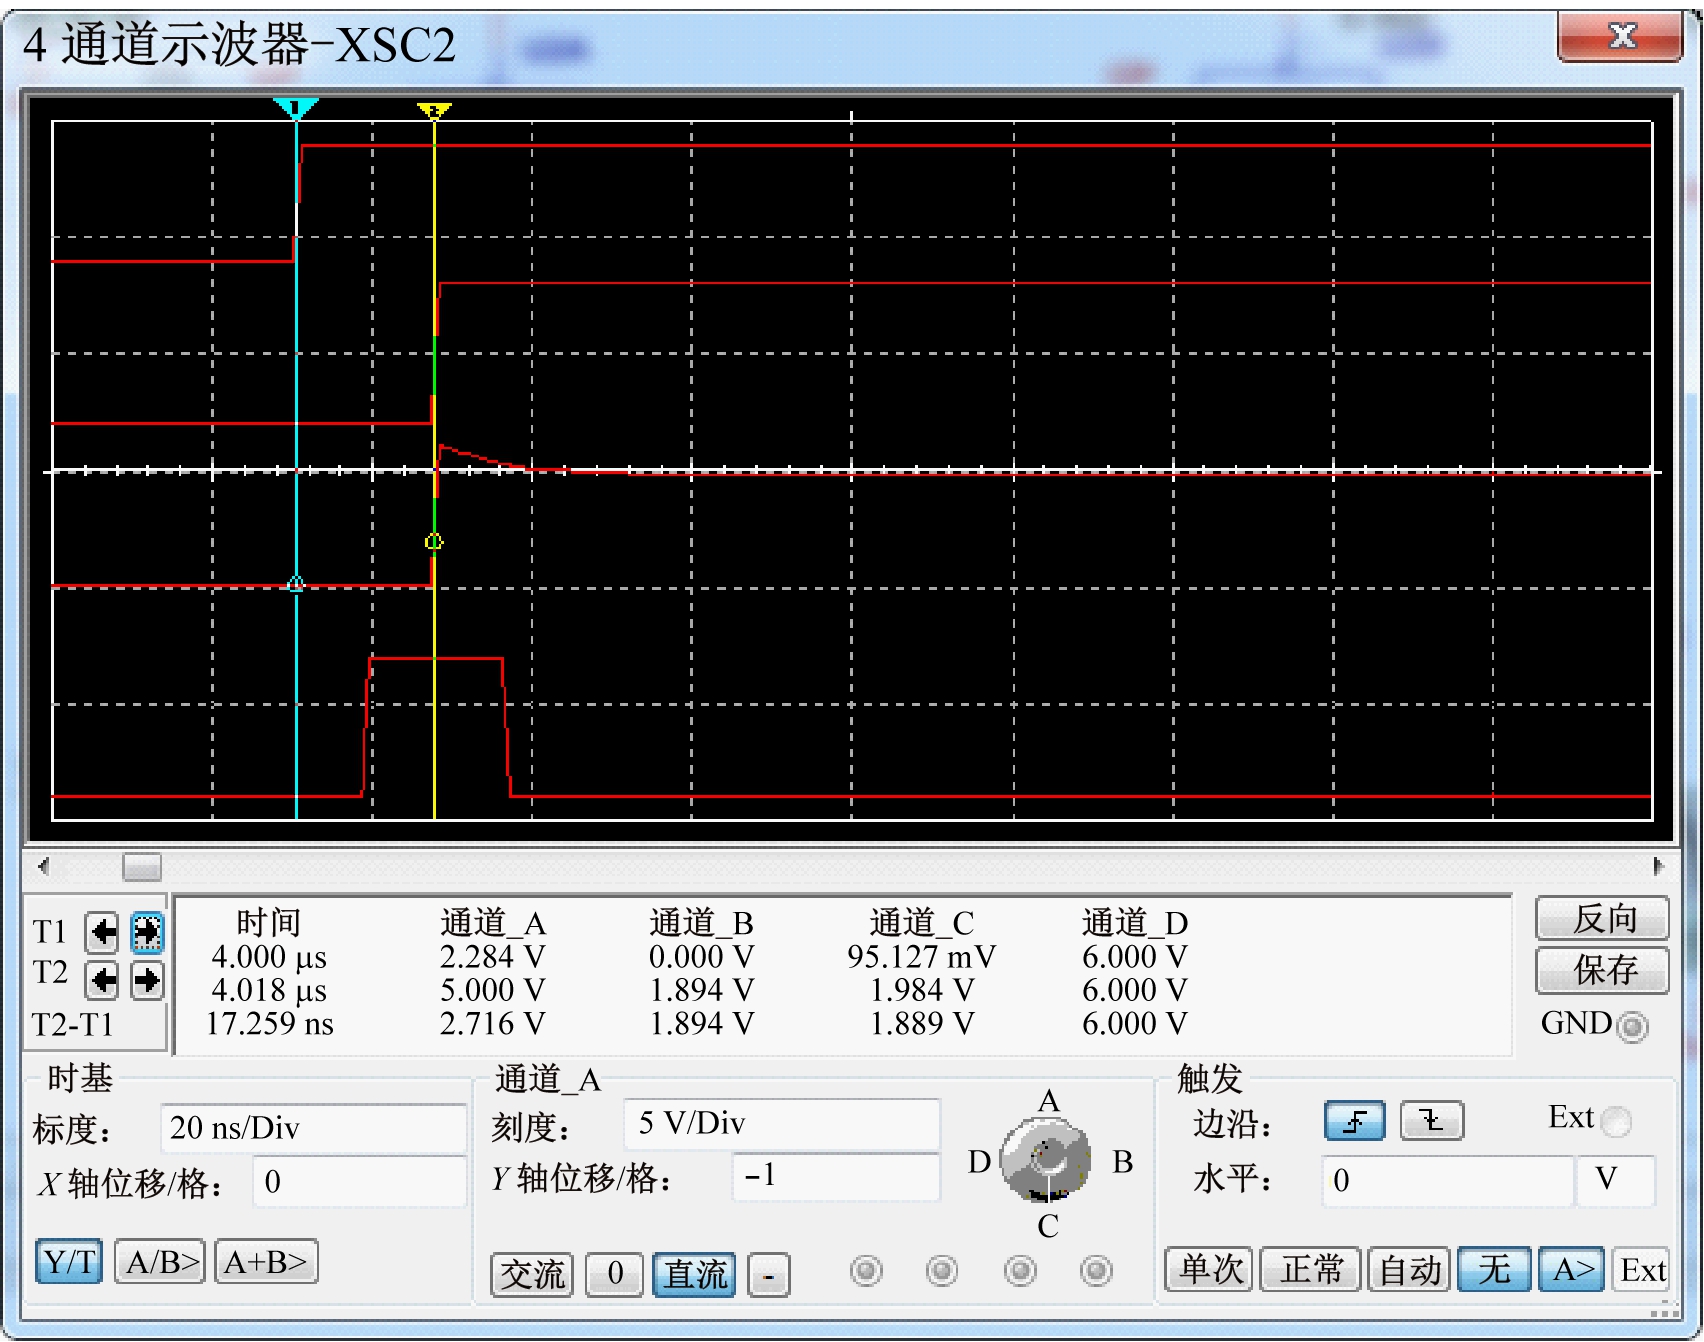This screenshot has height=1342, width=1704.
Task: Move T2 cursor right with arrow
Action: pos(147,979)
